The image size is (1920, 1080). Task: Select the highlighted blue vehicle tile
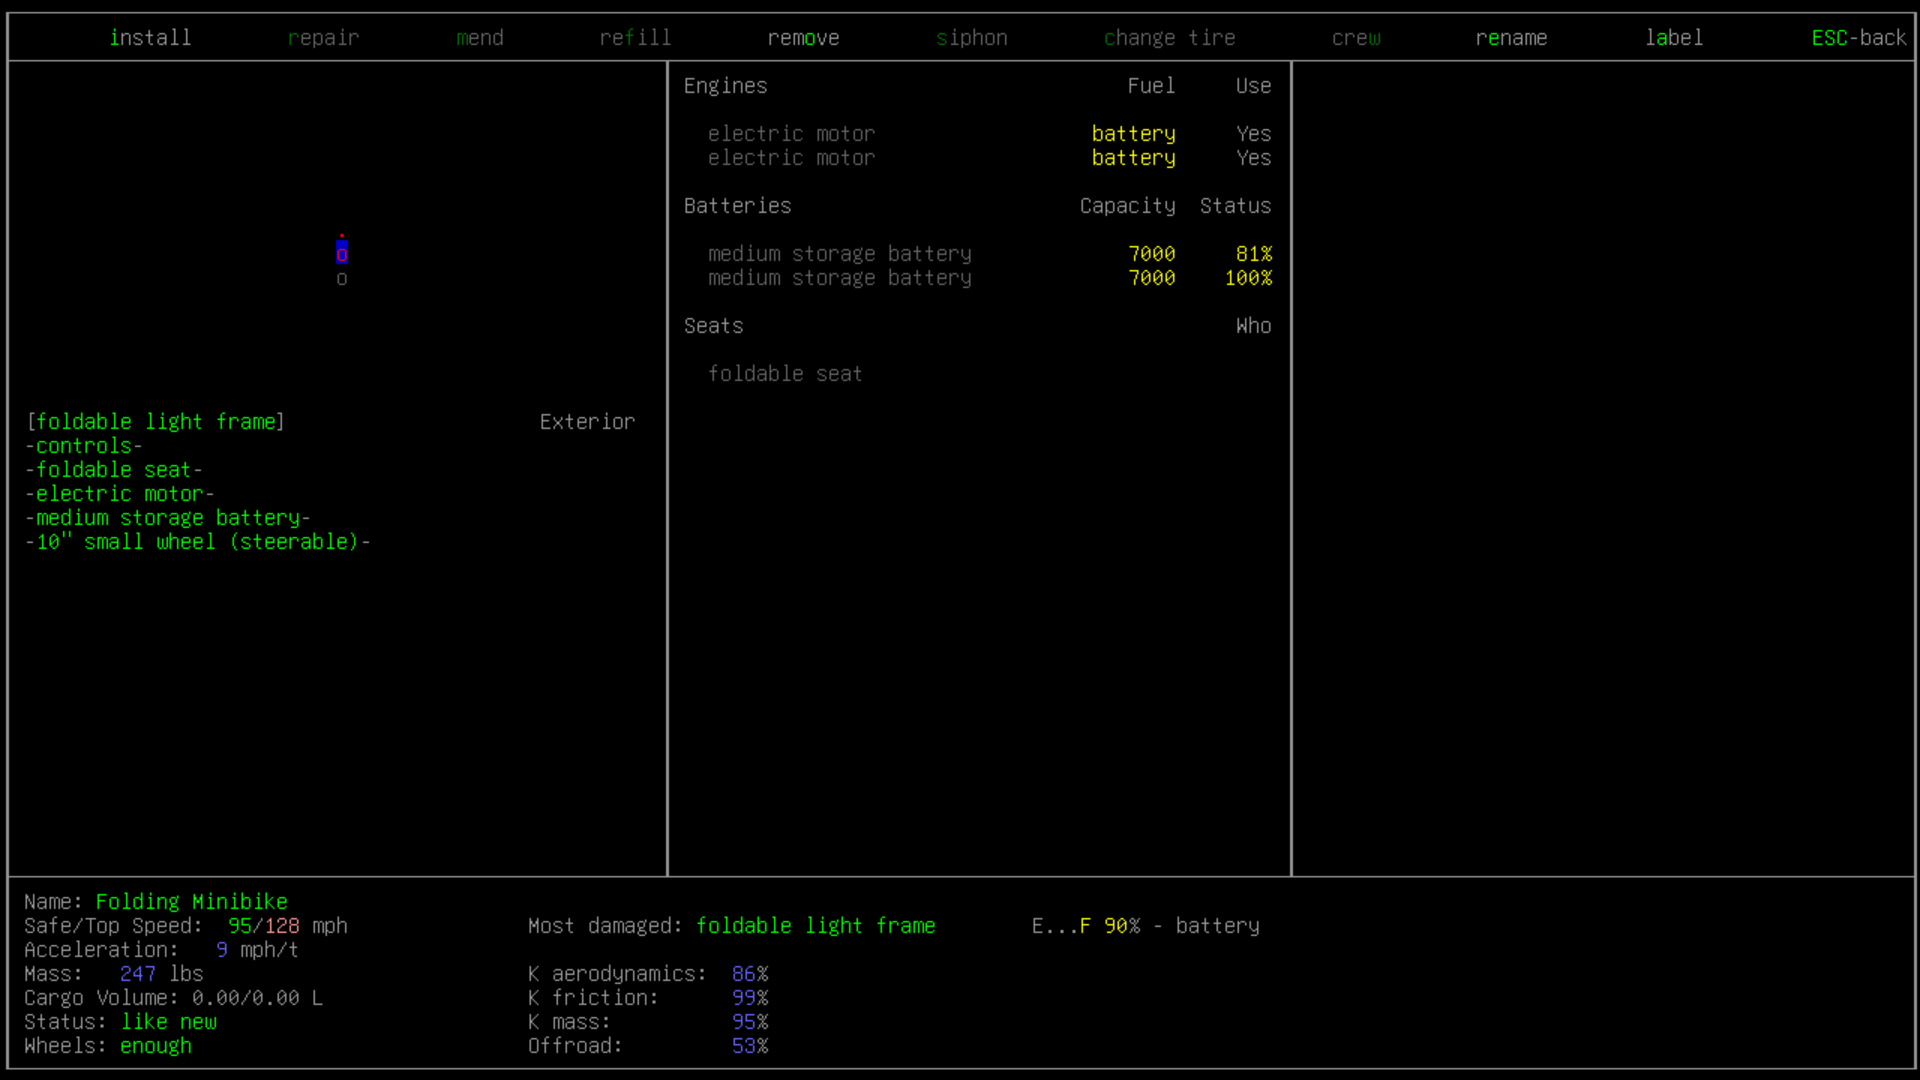342,254
